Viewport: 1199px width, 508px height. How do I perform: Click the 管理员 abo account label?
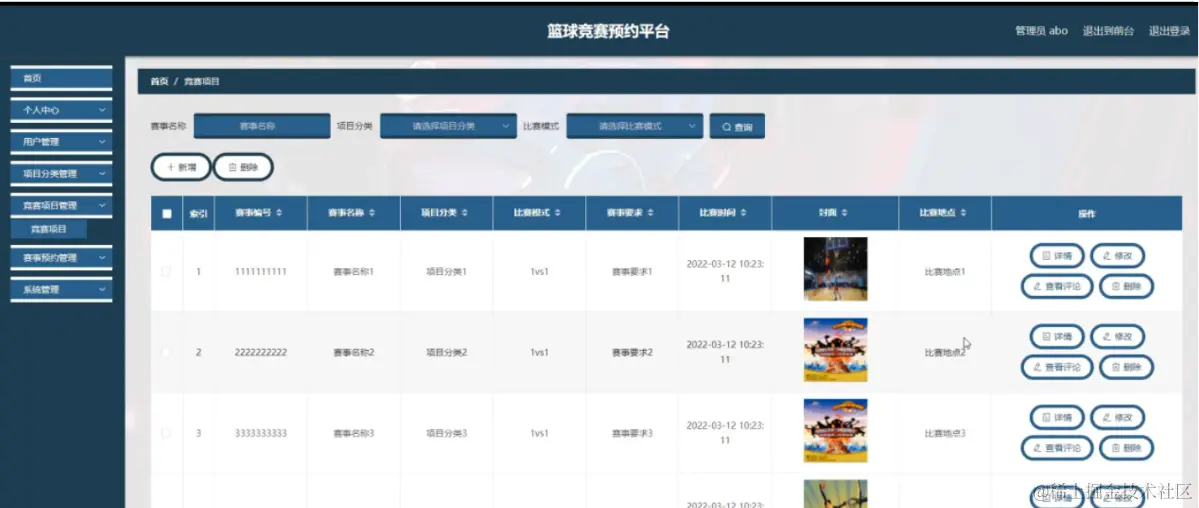(x=1041, y=31)
